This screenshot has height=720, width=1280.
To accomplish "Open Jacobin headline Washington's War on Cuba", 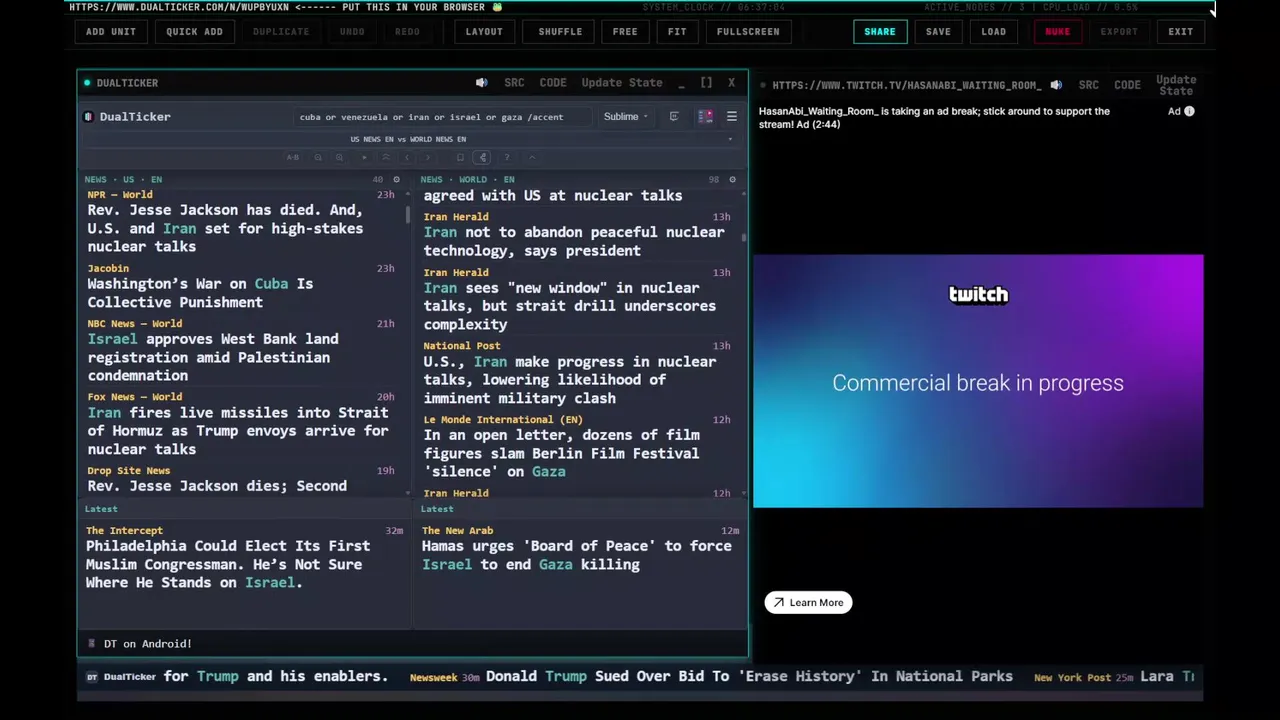I will click(x=200, y=293).
